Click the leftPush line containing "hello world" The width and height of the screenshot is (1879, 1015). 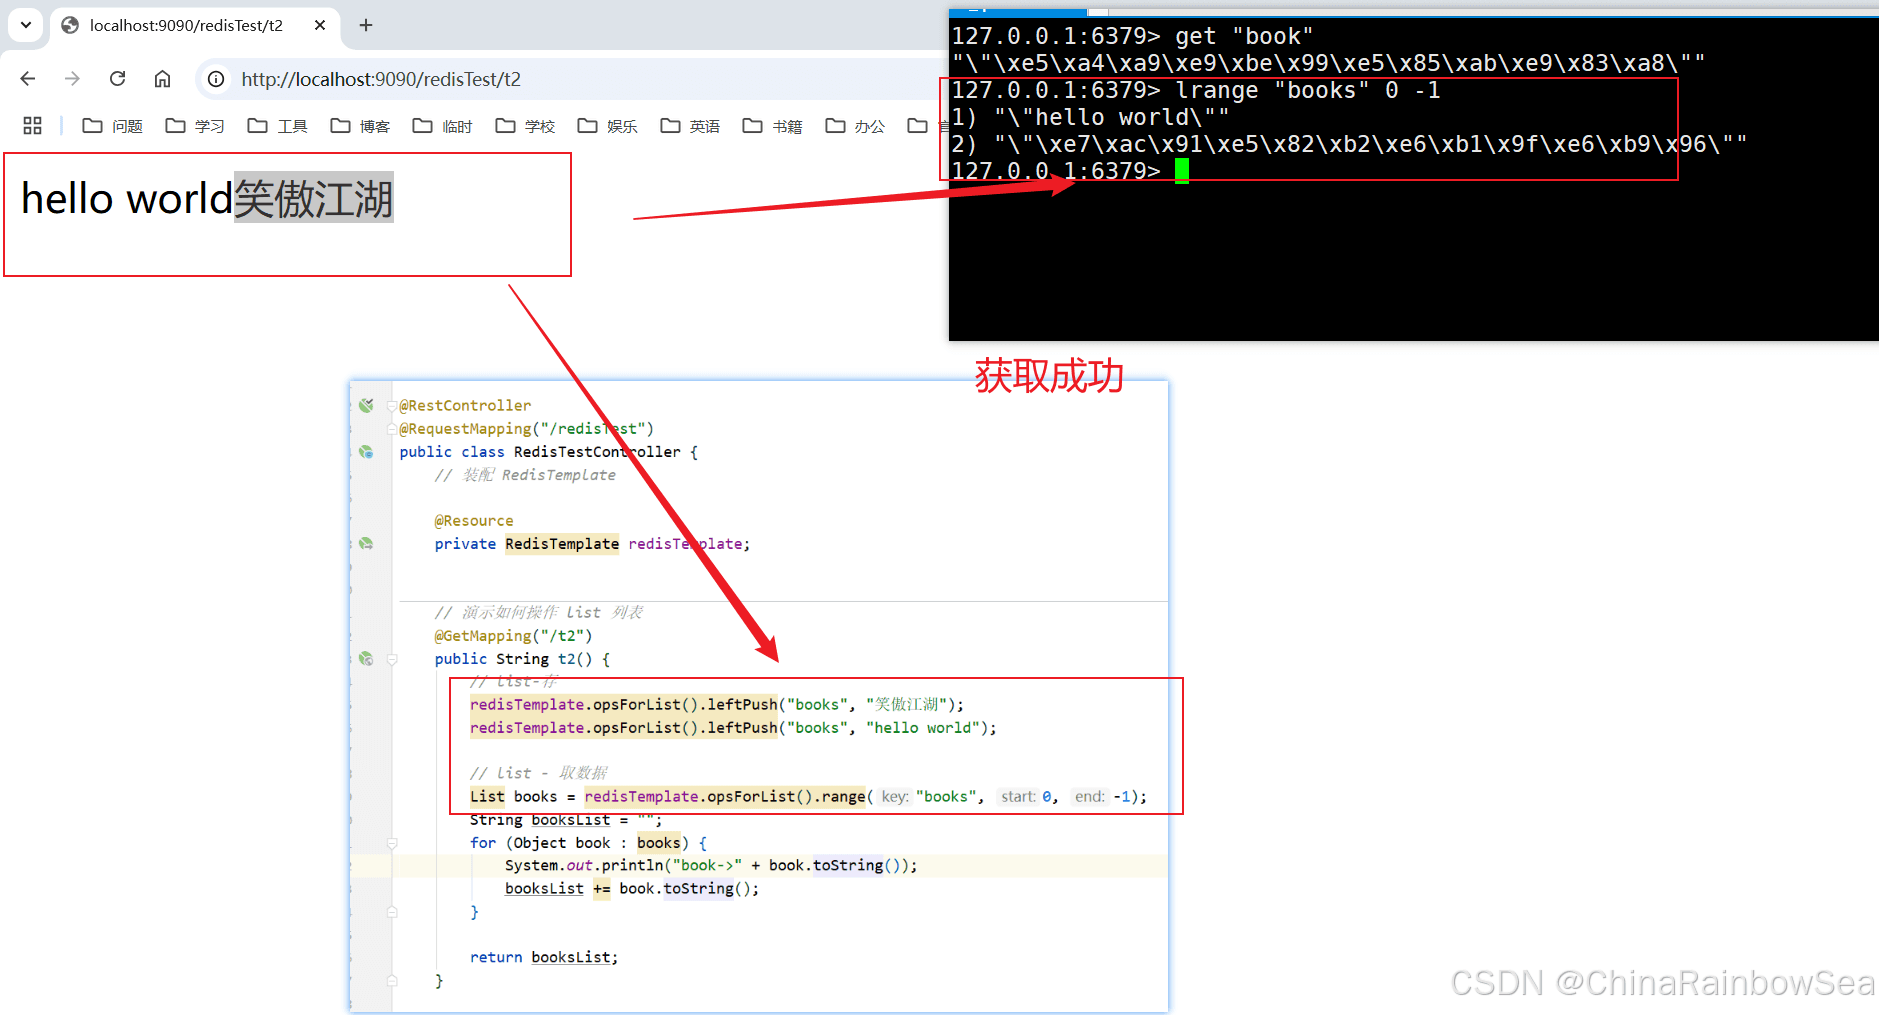(x=733, y=728)
